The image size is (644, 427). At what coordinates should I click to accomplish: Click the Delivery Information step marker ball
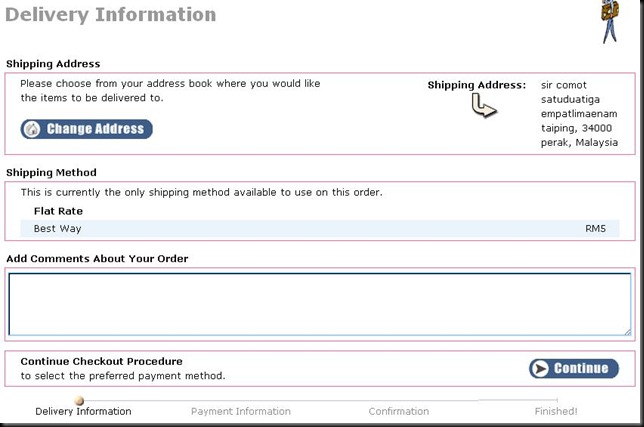coord(79,400)
